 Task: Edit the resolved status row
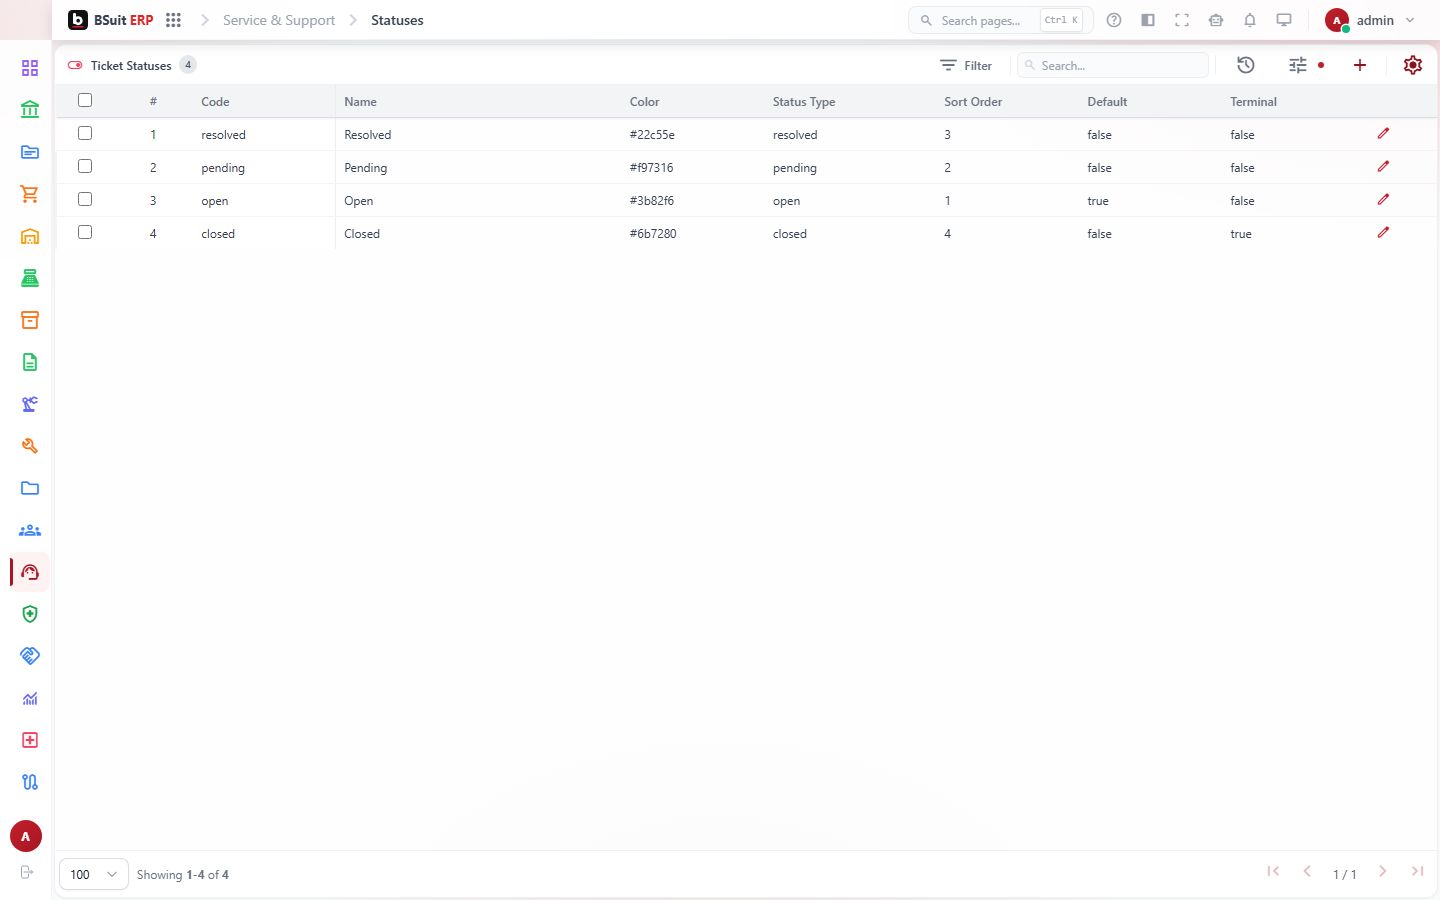click(x=1384, y=134)
